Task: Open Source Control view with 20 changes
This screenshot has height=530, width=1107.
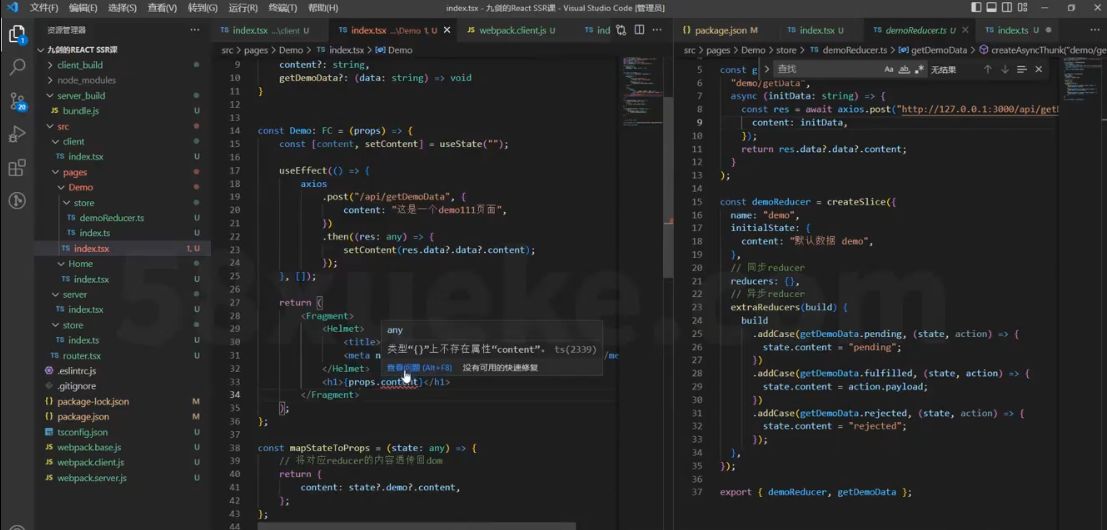Action: [x=17, y=101]
